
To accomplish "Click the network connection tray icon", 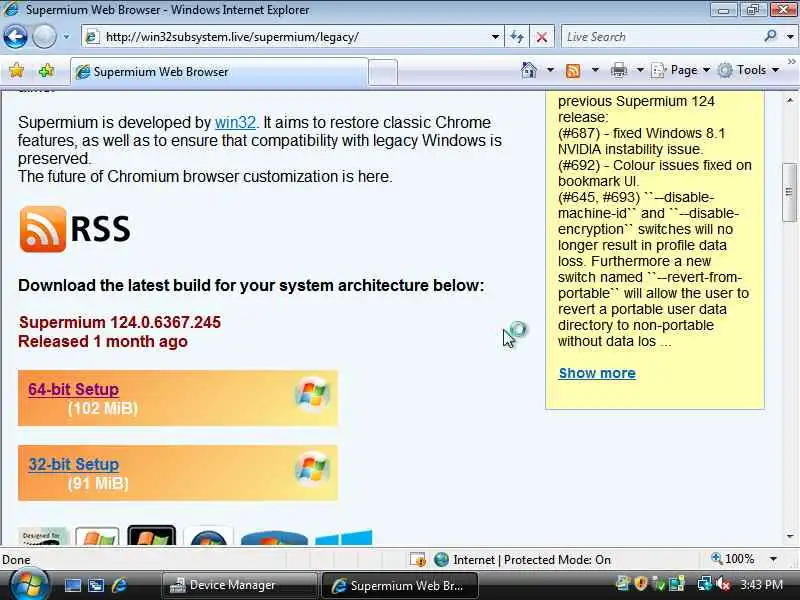I will point(705,583).
